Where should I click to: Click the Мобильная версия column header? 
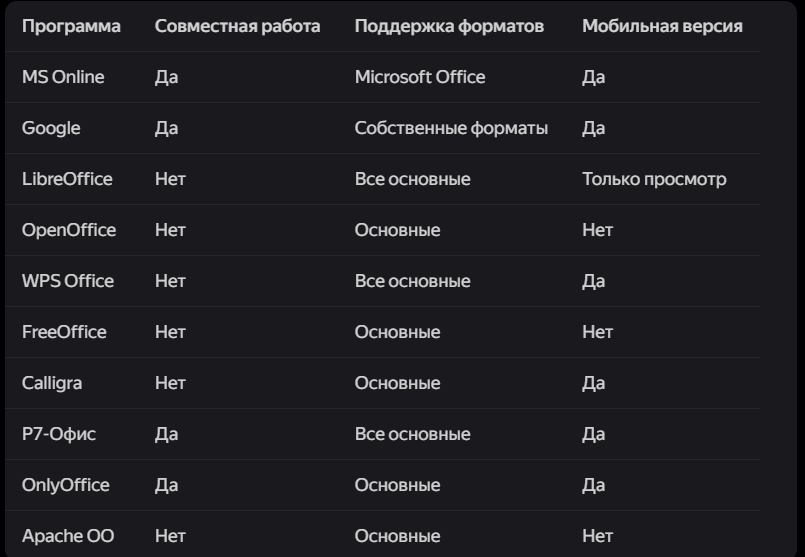coord(662,26)
